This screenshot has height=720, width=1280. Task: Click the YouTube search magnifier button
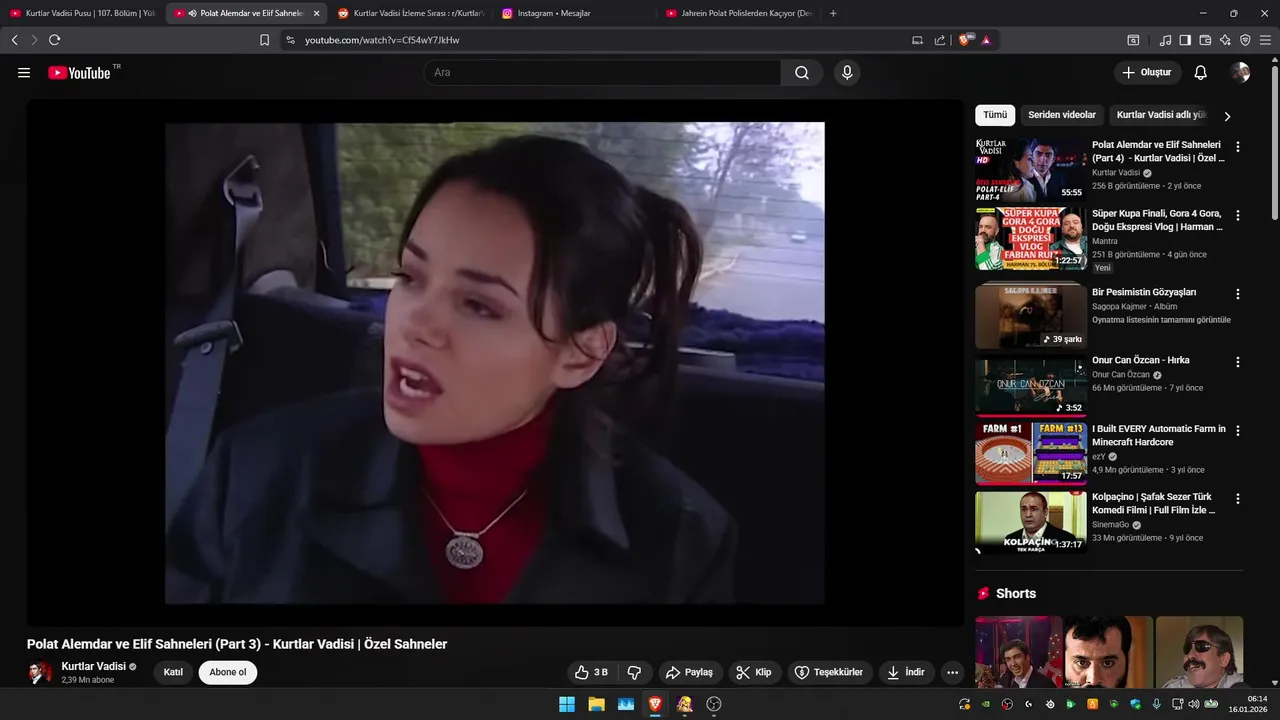[802, 73]
